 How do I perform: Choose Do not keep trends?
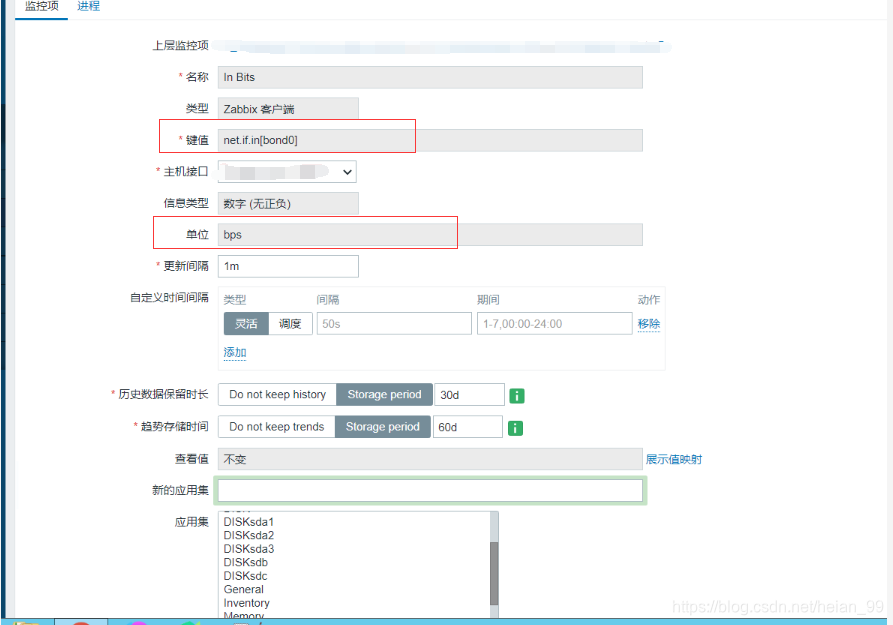coord(277,427)
